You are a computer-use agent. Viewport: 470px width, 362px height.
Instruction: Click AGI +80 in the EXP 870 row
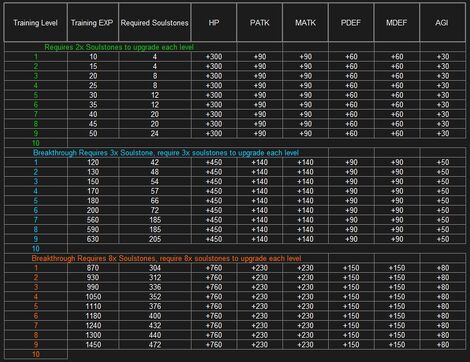443,268
